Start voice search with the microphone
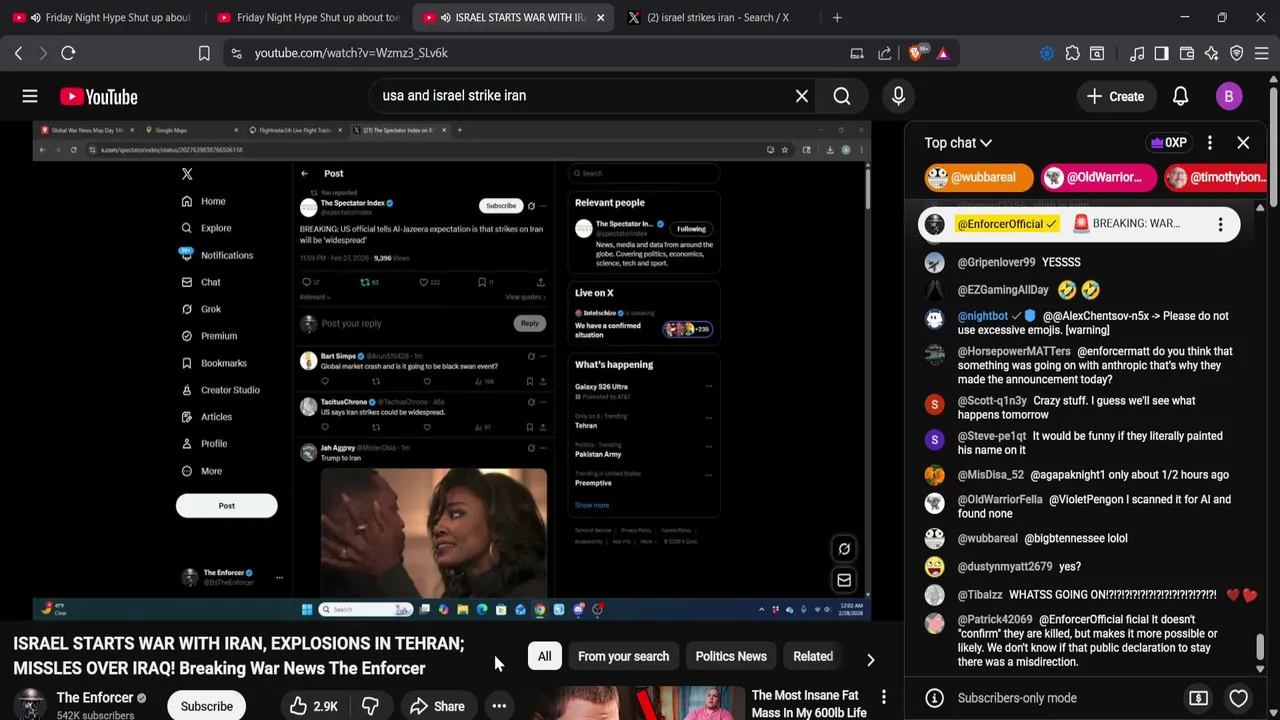 (x=898, y=96)
